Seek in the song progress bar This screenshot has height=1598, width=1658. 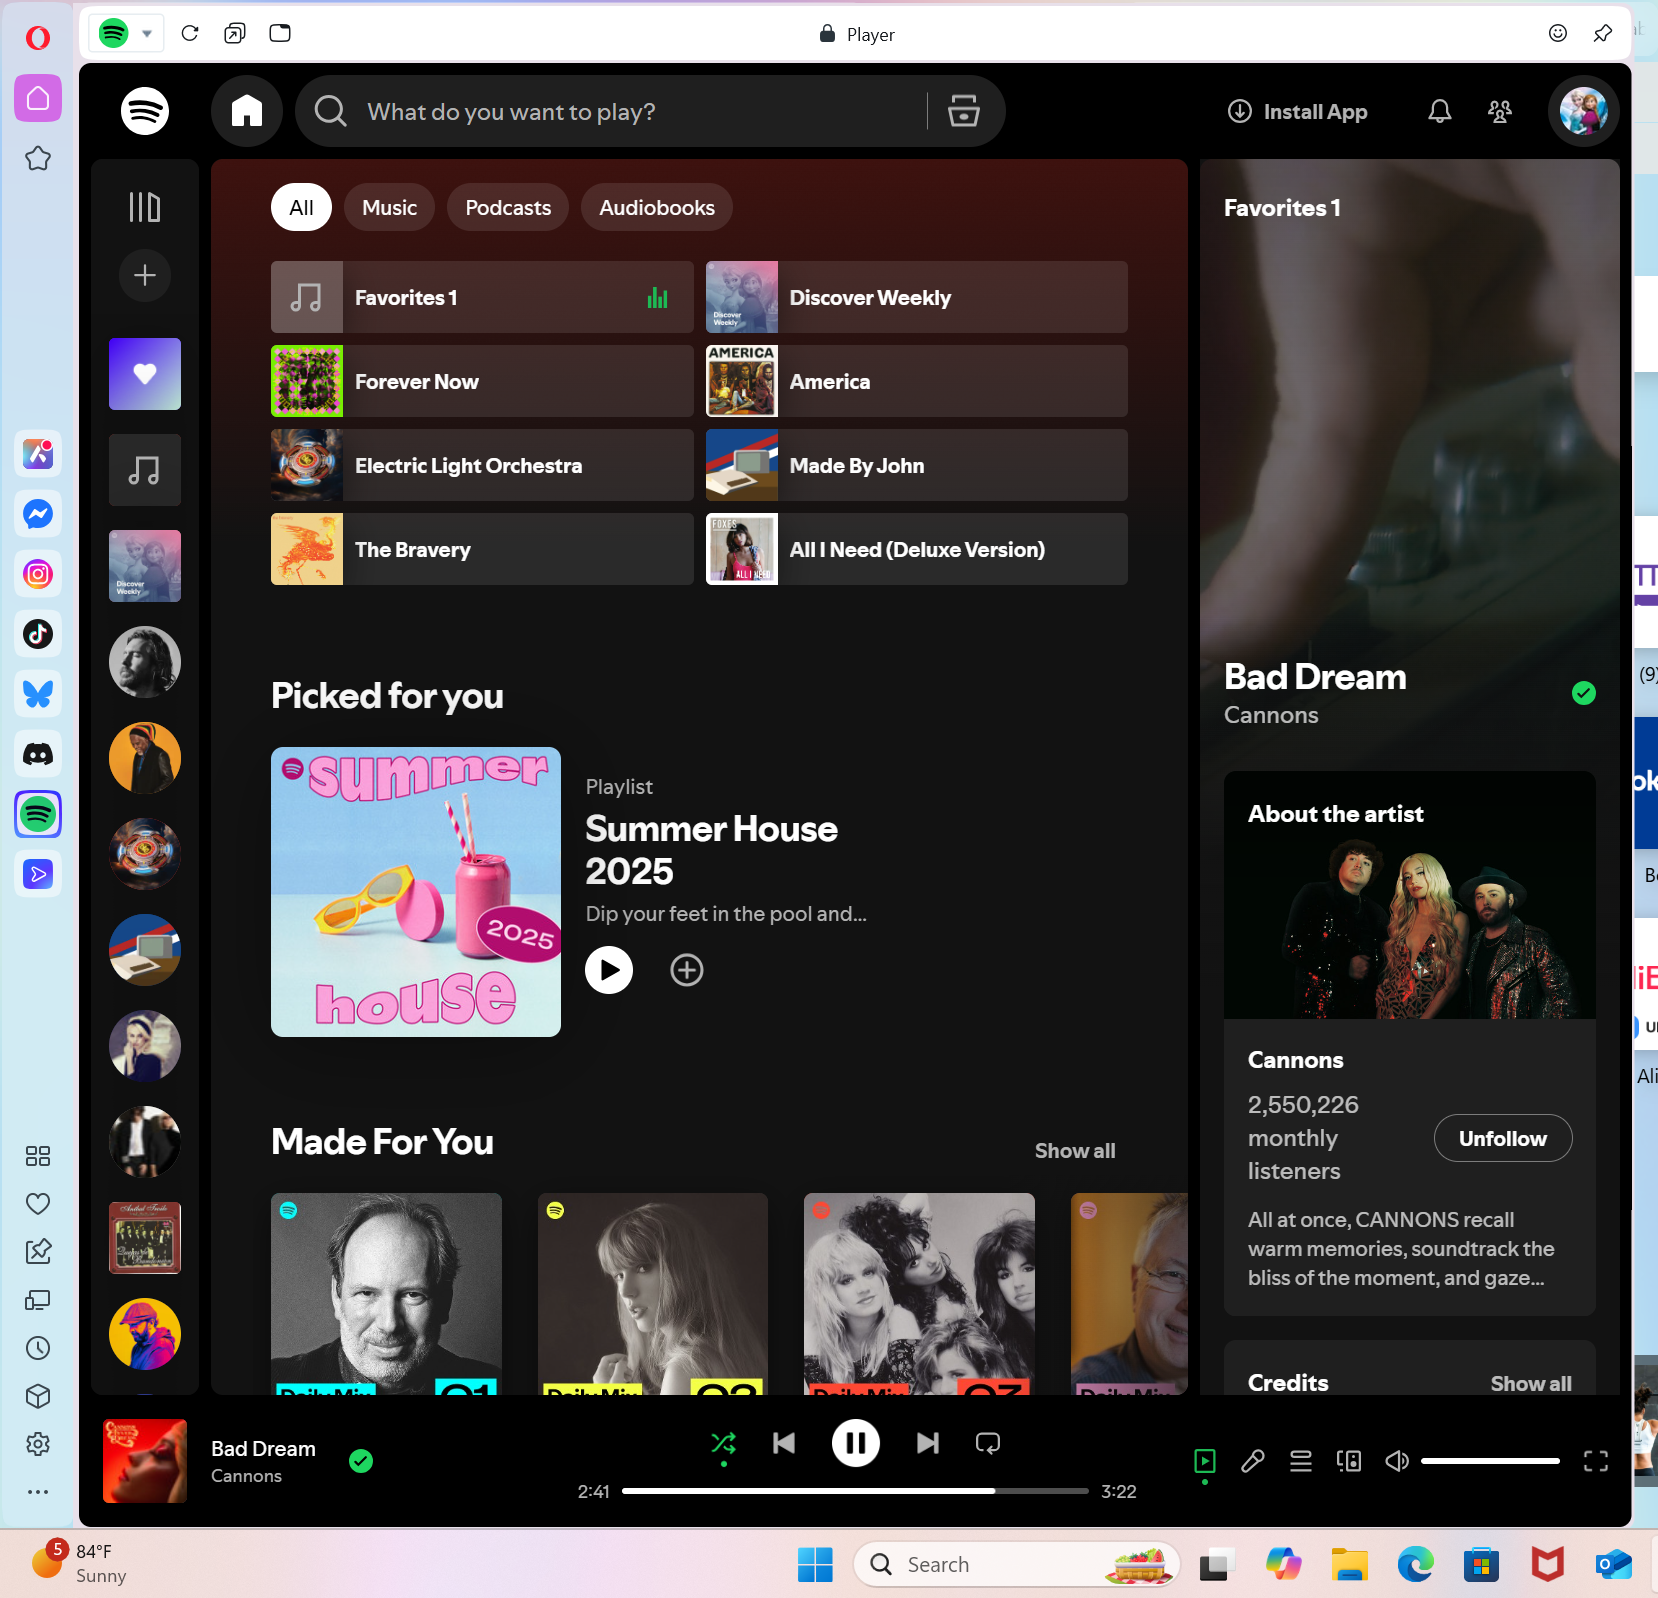tap(855, 1491)
